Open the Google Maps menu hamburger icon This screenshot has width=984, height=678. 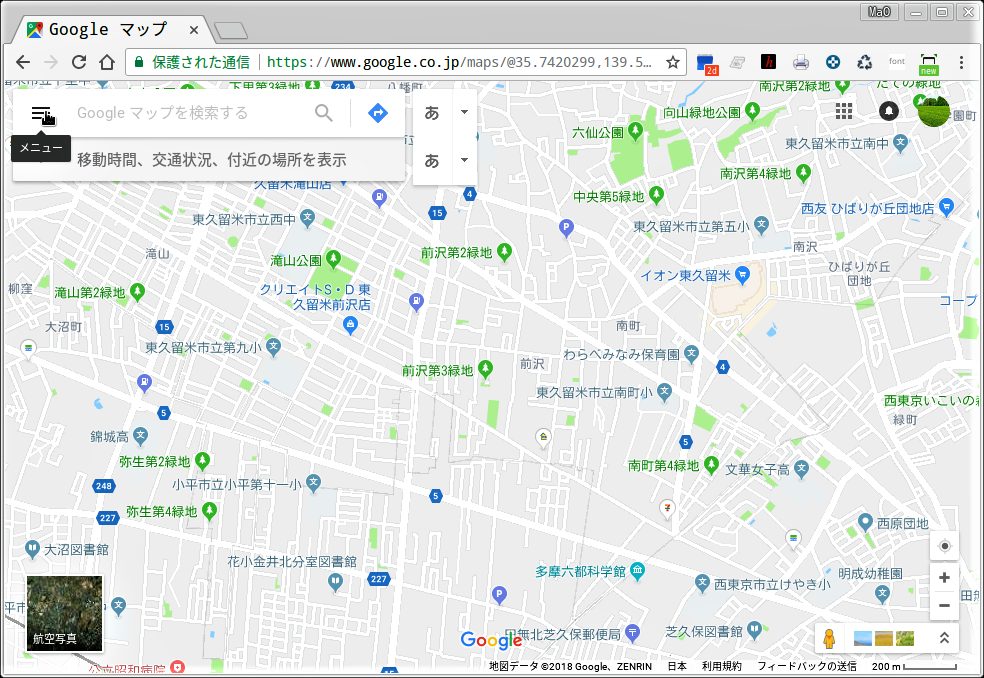tap(41, 114)
